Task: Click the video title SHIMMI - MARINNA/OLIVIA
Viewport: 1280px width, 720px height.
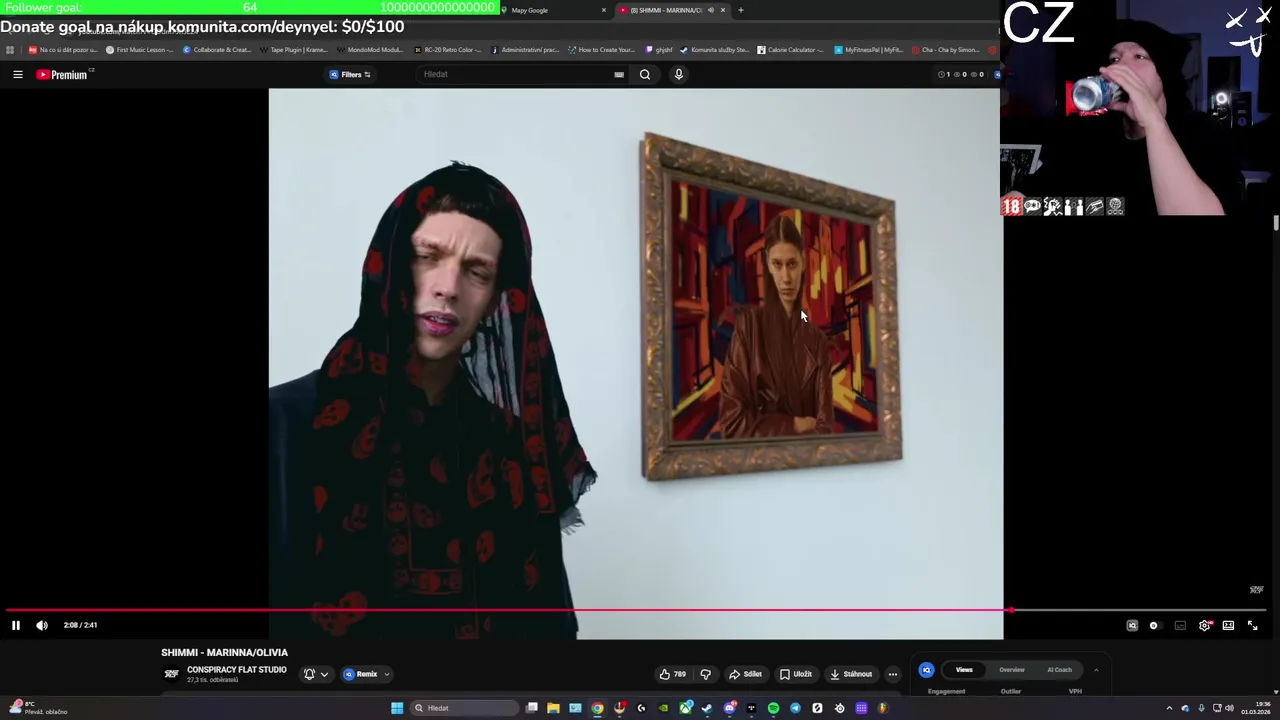Action: 224,652
